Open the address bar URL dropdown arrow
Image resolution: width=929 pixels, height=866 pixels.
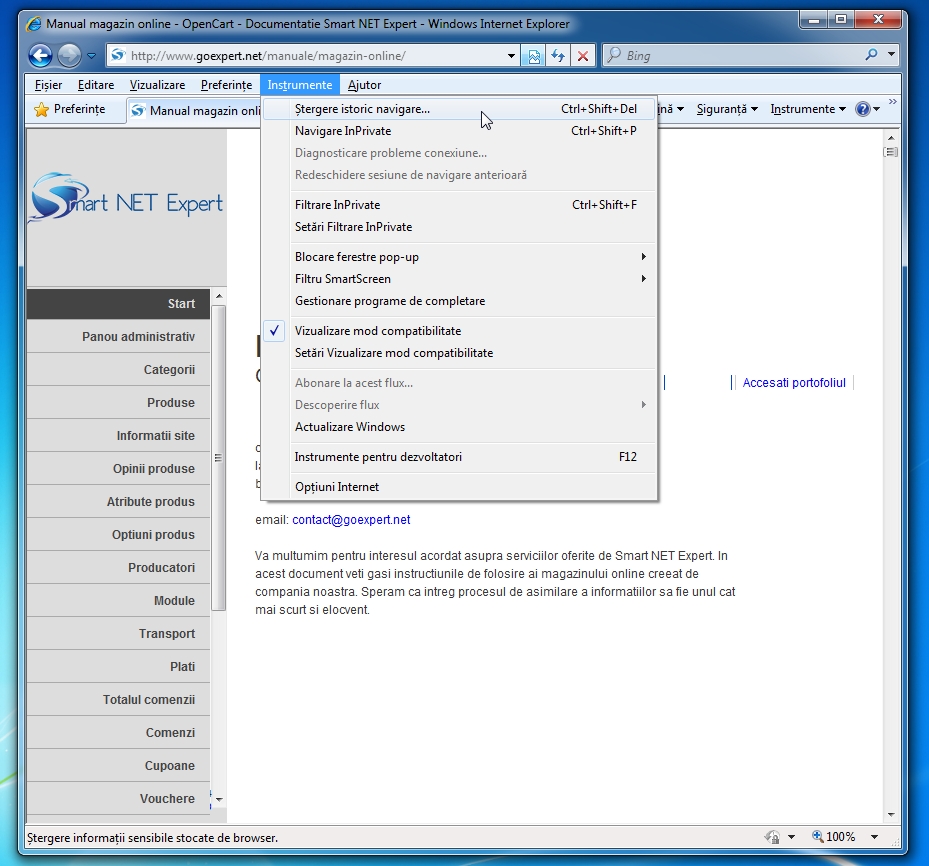[512, 56]
